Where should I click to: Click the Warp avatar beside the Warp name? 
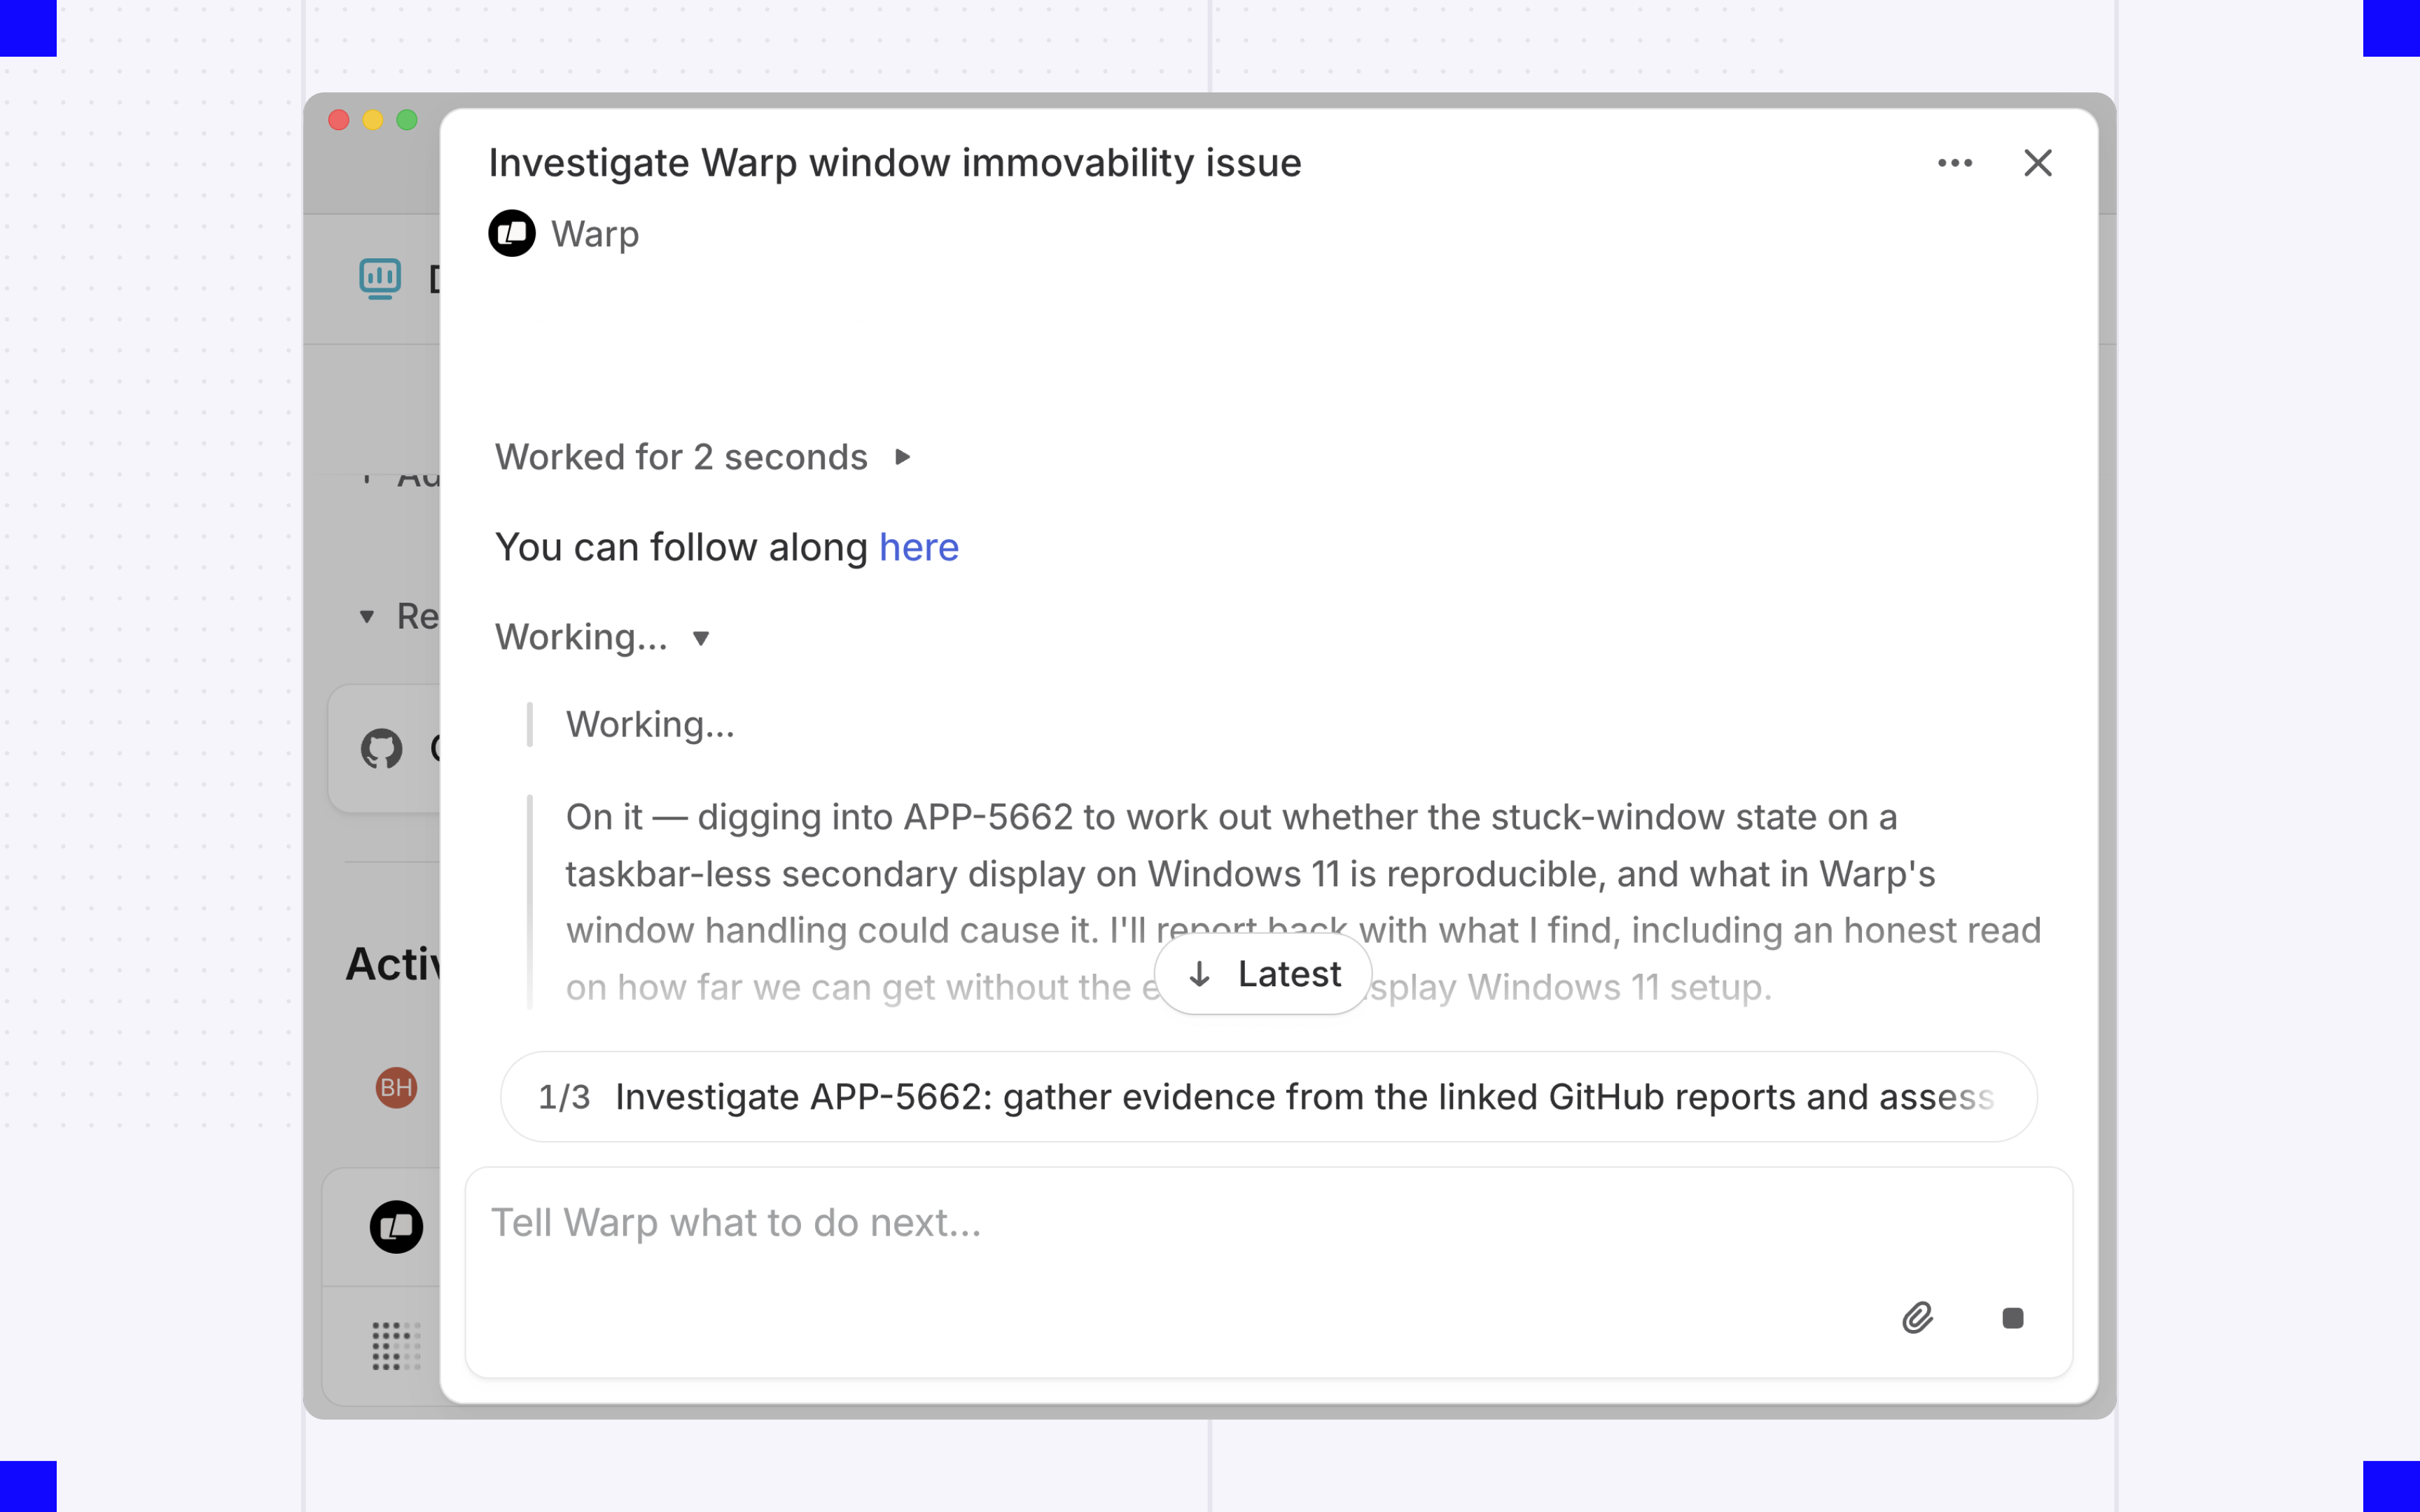512,233
